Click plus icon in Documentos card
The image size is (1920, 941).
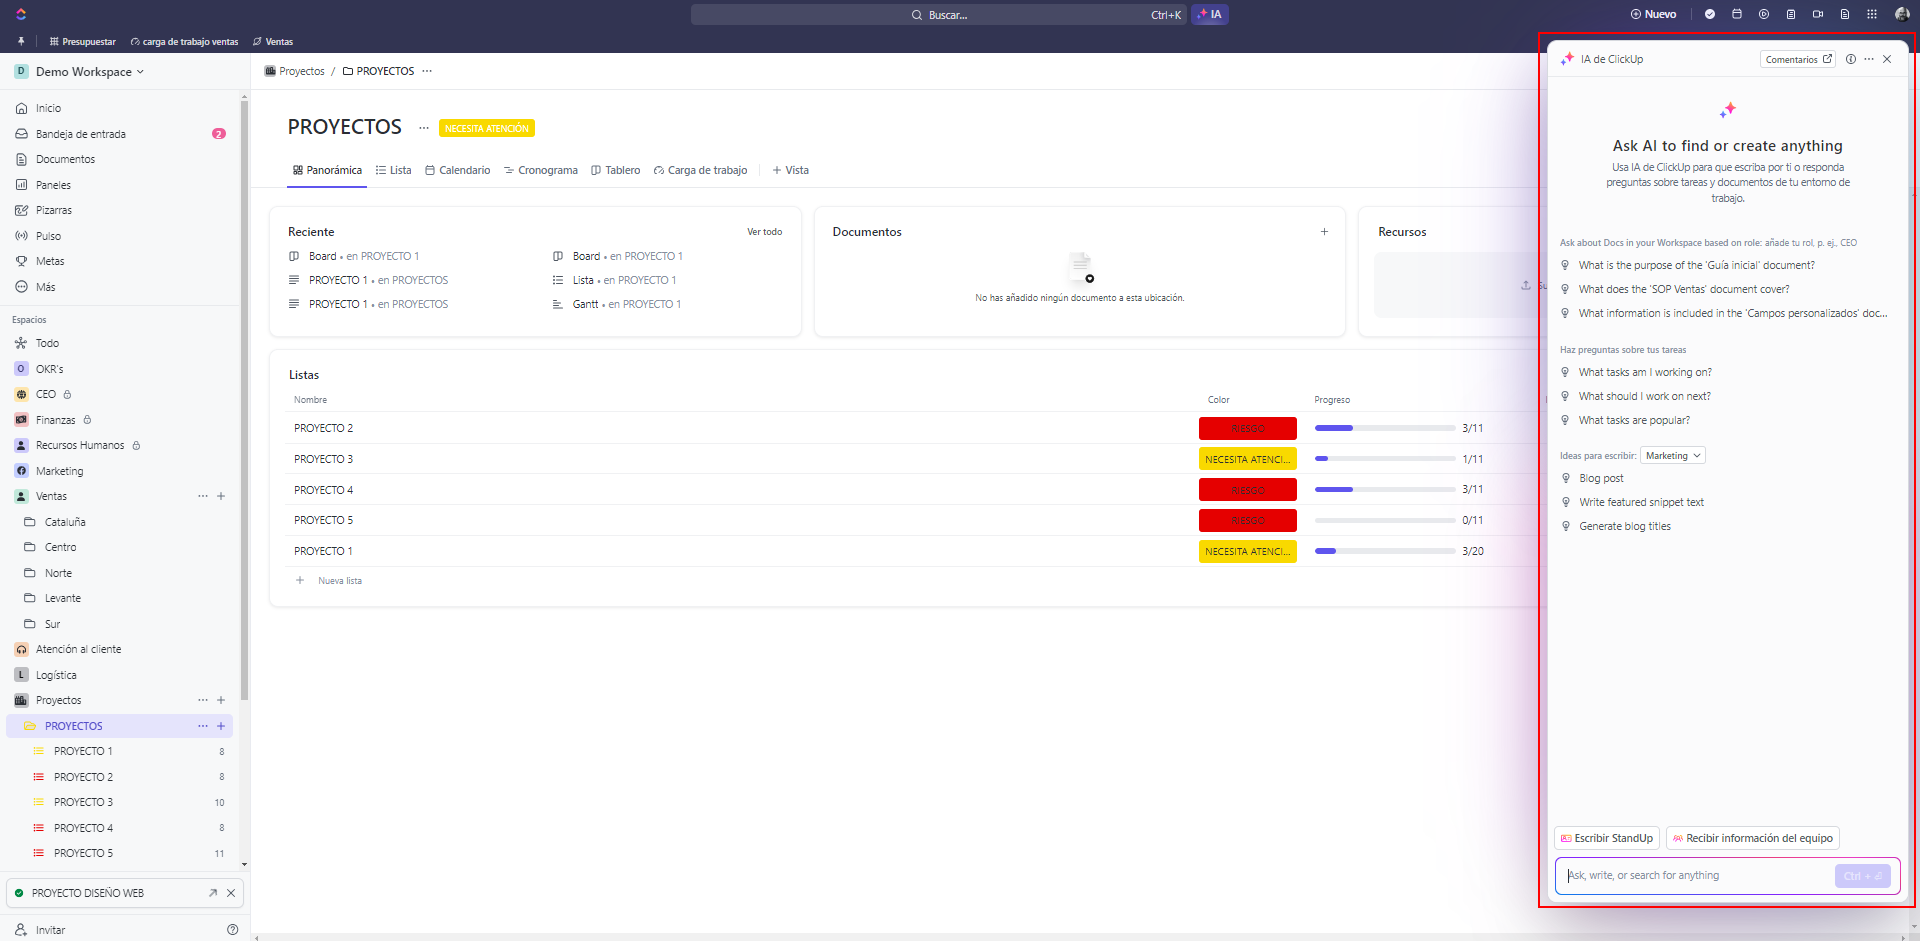(x=1324, y=232)
